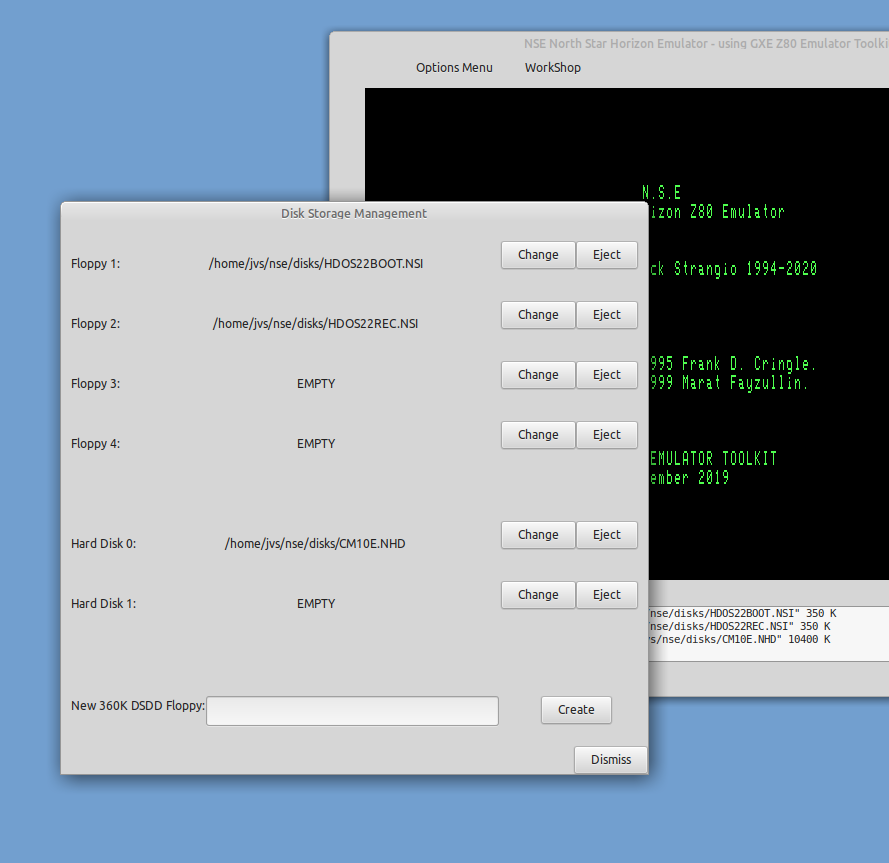Click Change button for Floppy 1
This screenshot has height=863, width=889.
pos(538,255)
